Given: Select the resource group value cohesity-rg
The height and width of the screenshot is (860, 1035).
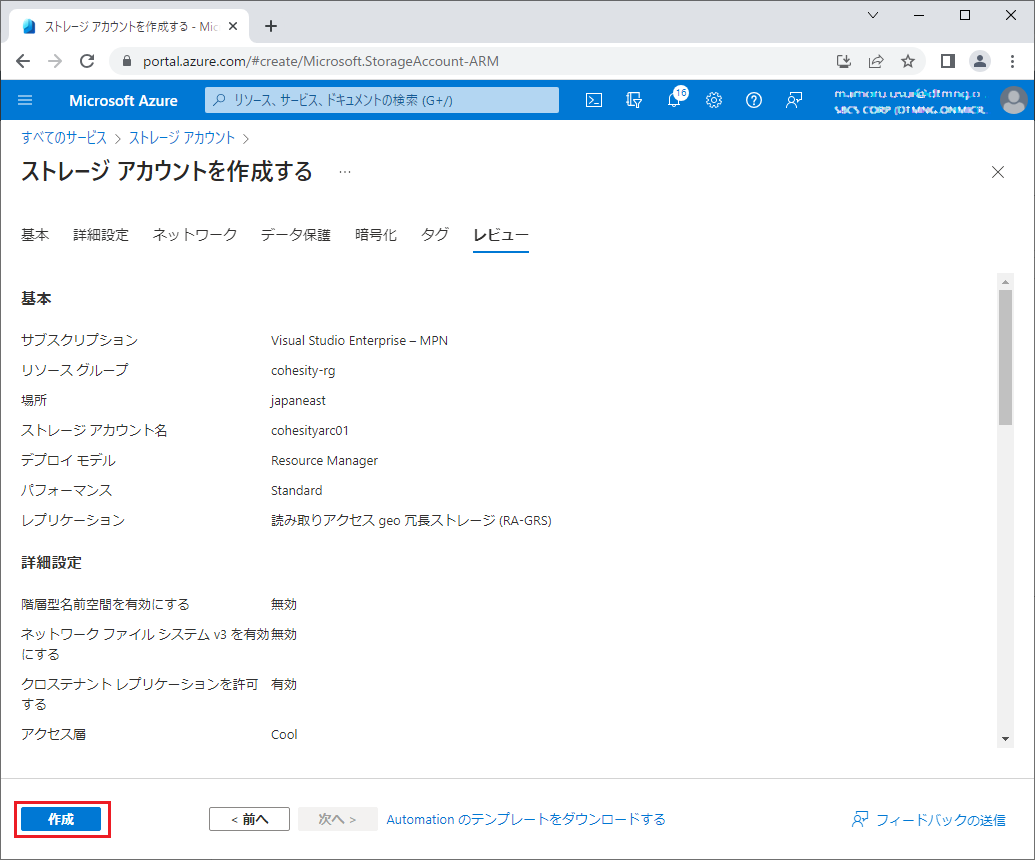Looking at the screenshot, I should click(x=303, y=370).
